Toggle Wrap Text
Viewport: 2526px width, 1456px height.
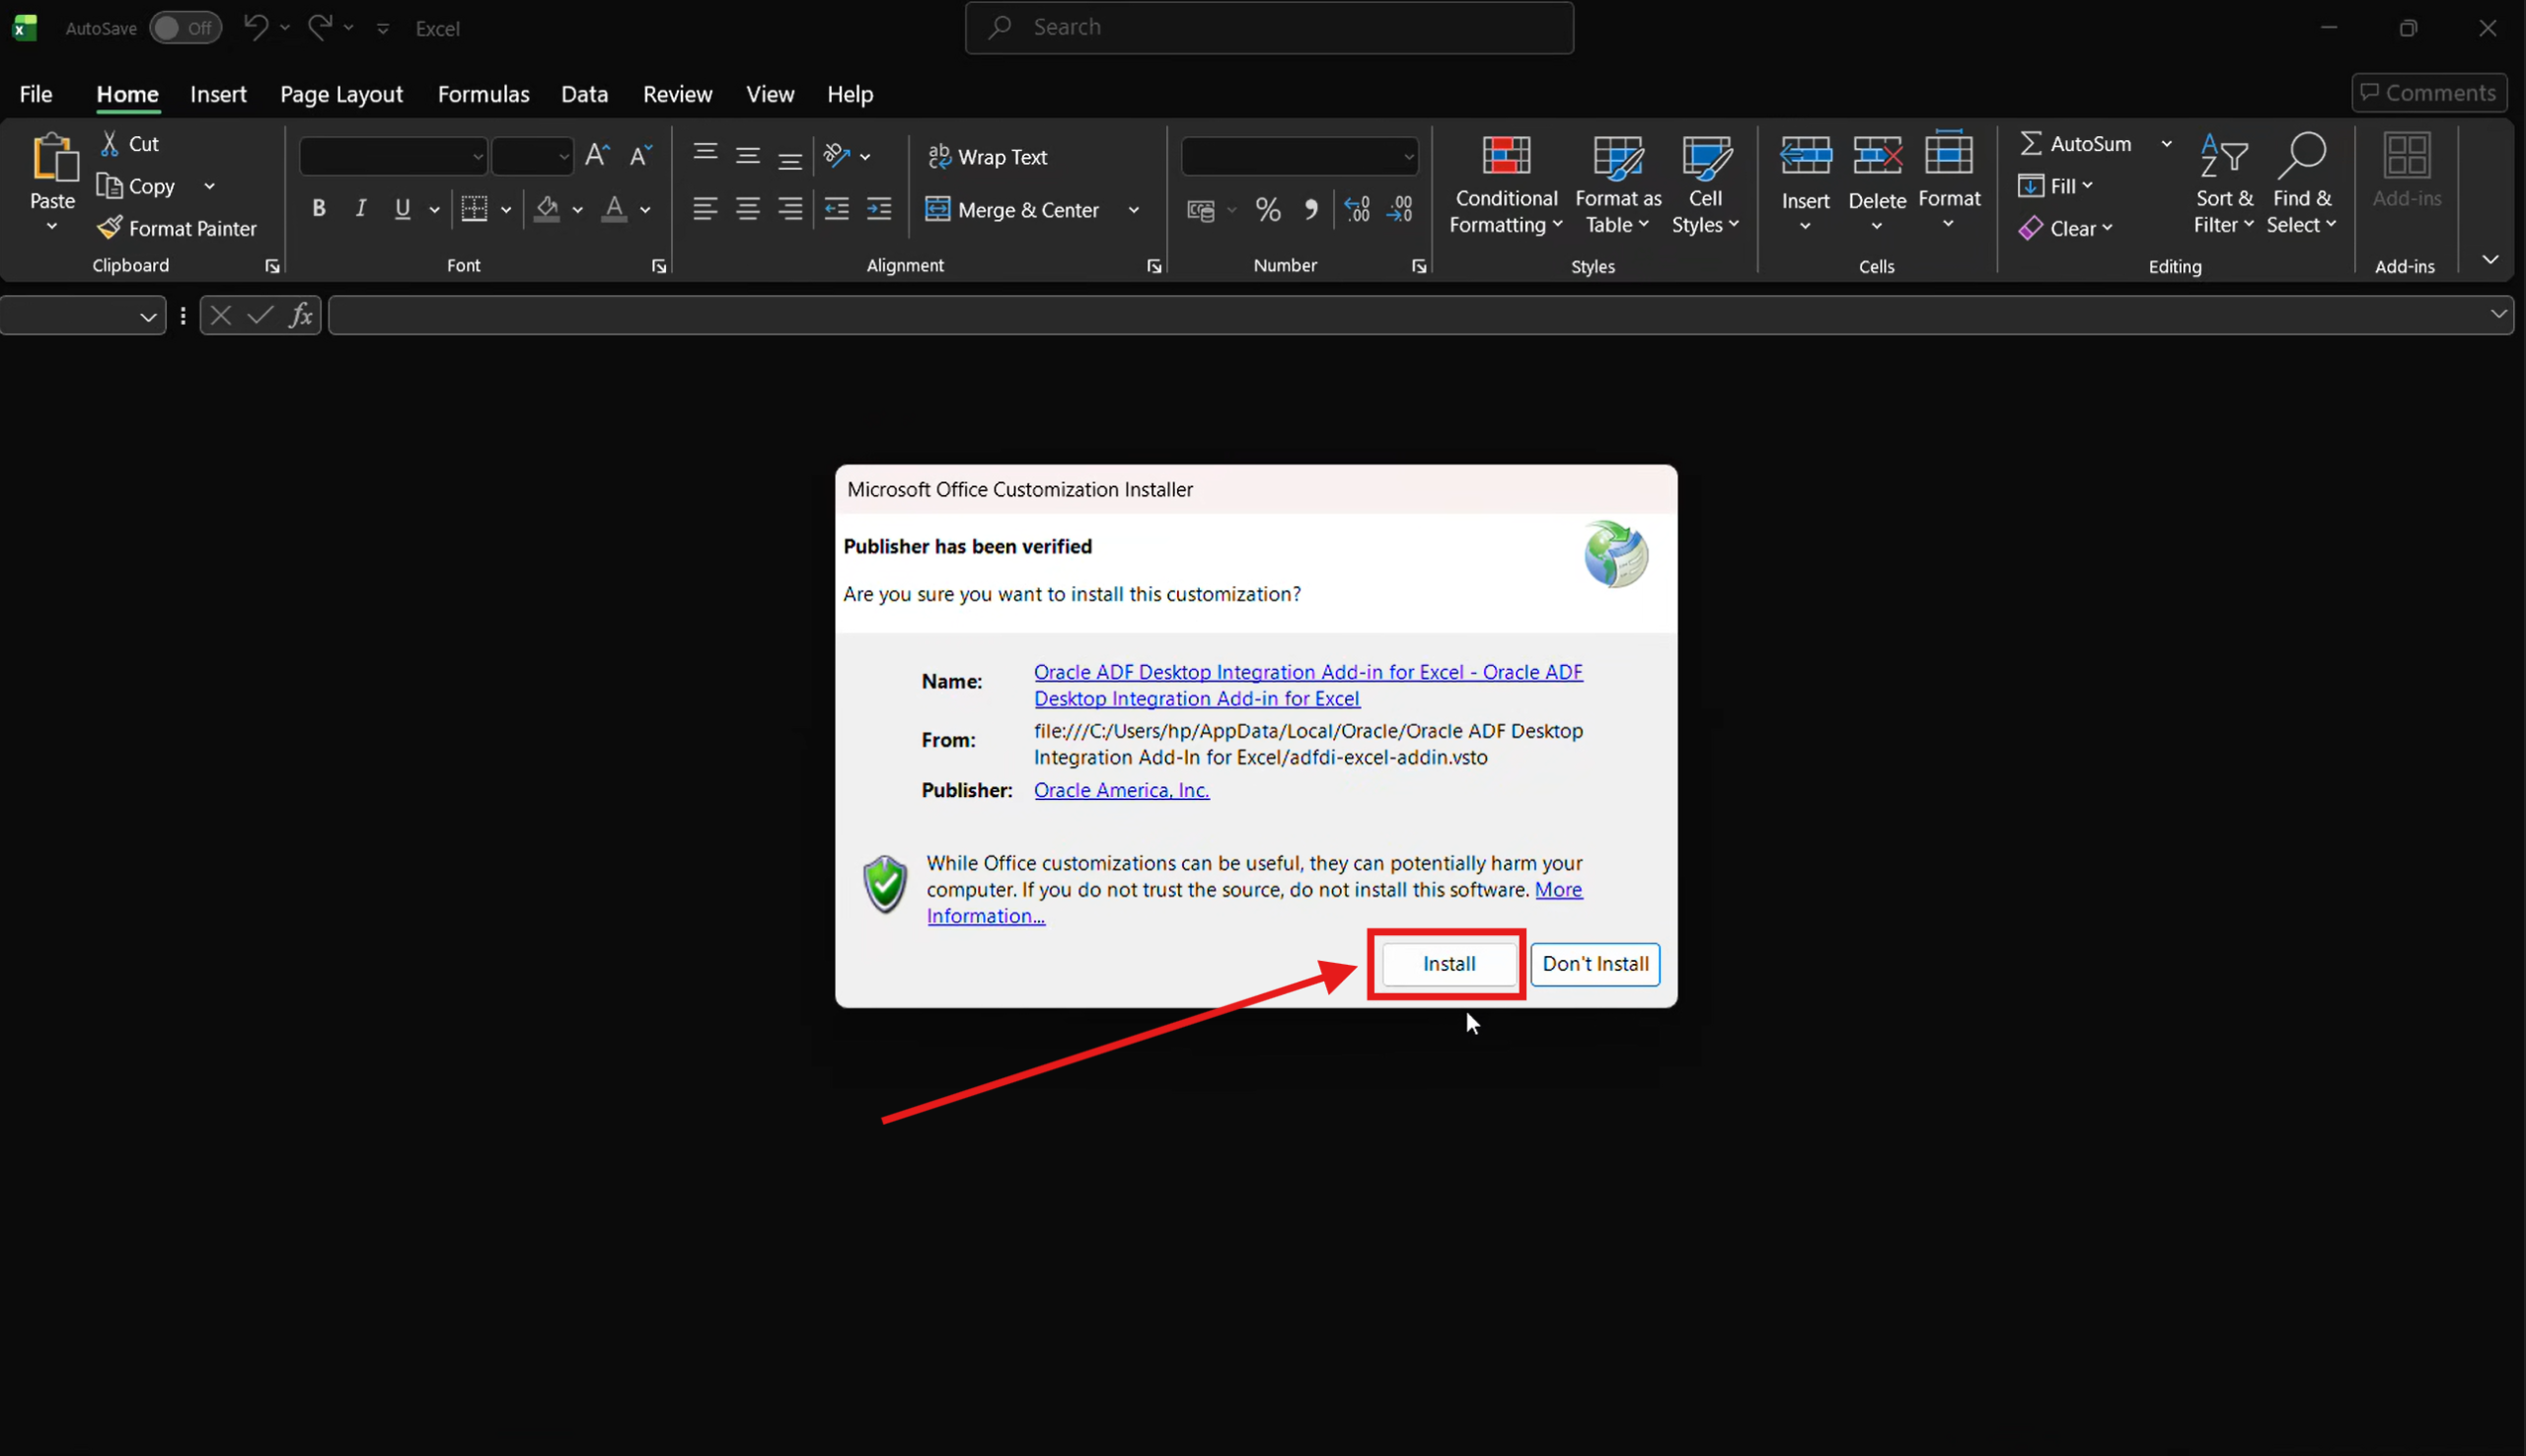[987, 156]
